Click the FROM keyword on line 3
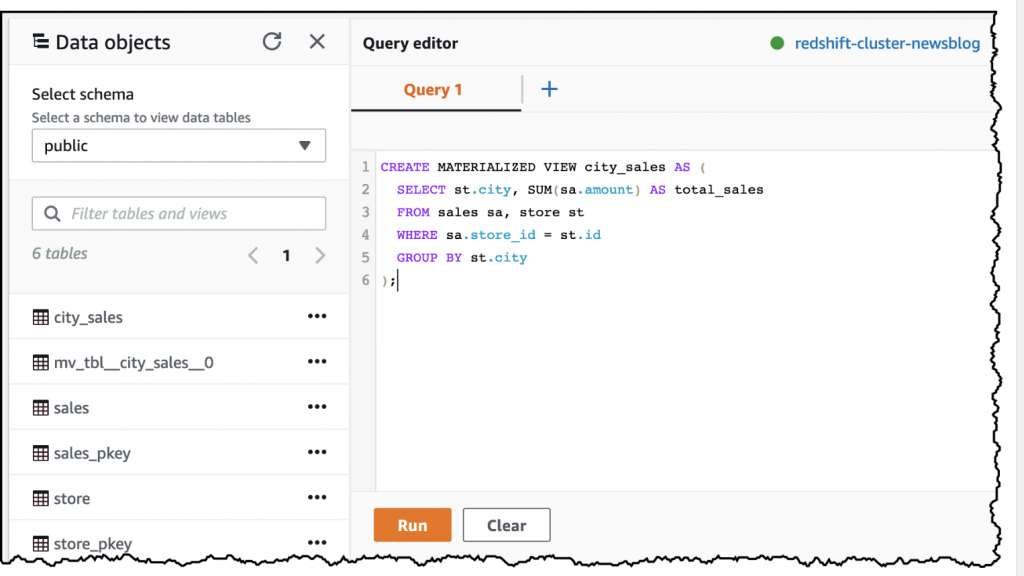The height and width of the screenshot is (576, 1024). 413,212
